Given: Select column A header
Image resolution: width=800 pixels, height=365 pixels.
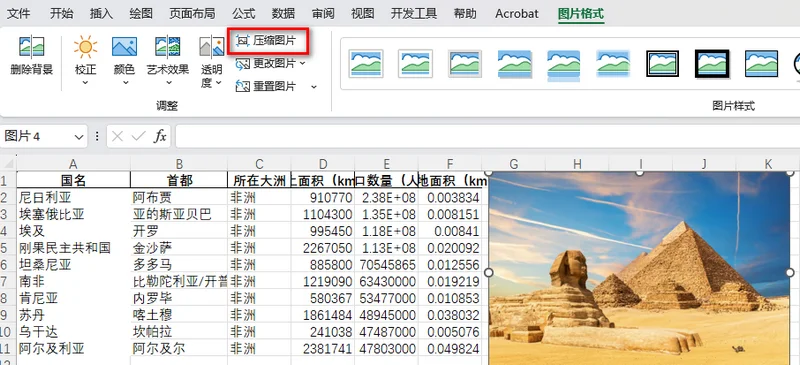Looking at the screenshot, I should [x=73, y=164].
